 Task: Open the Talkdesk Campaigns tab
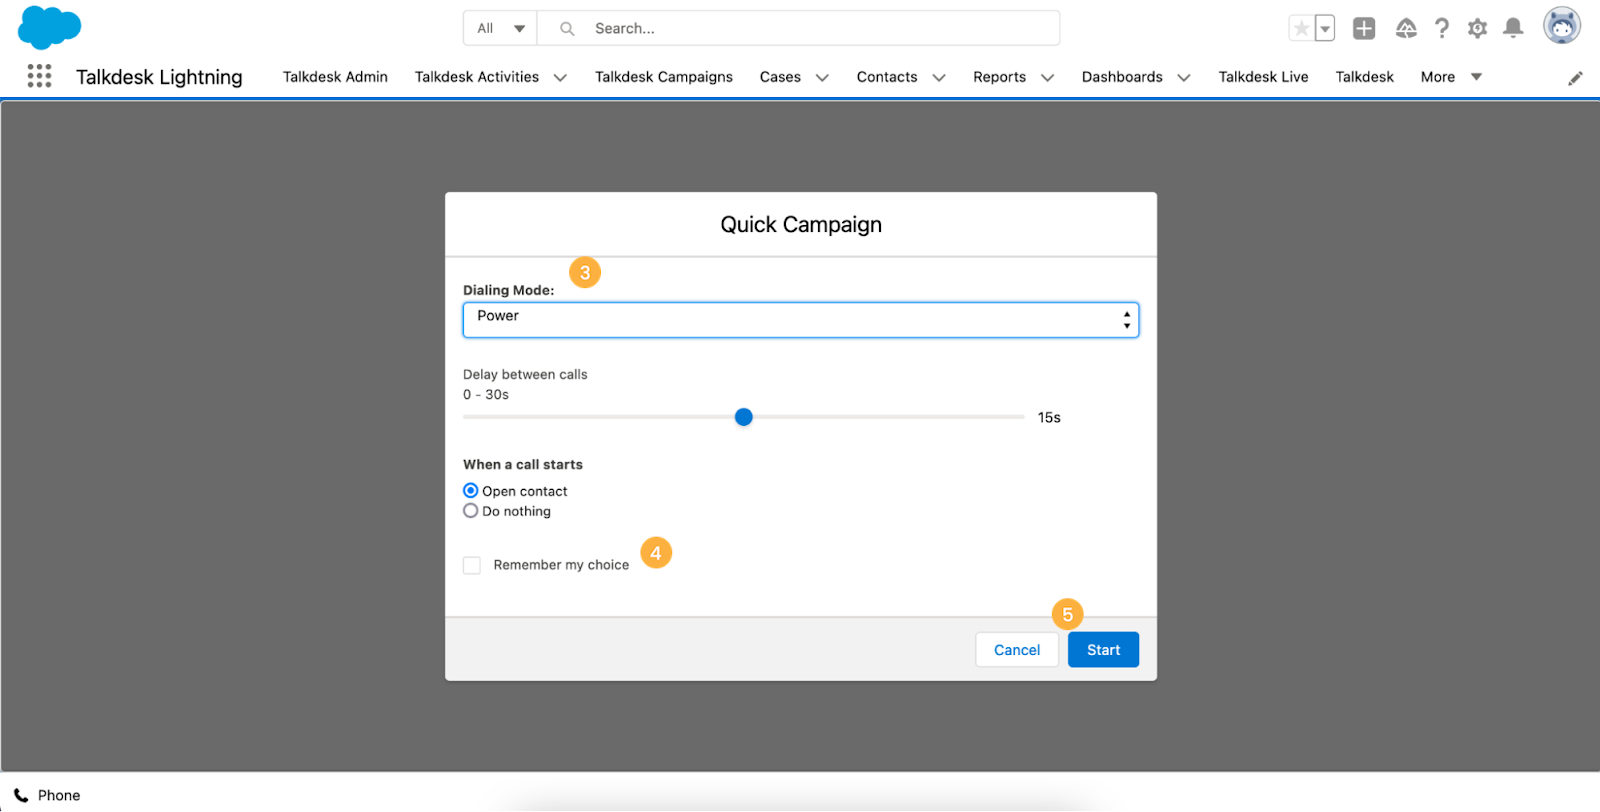click(x=663, y=77)
